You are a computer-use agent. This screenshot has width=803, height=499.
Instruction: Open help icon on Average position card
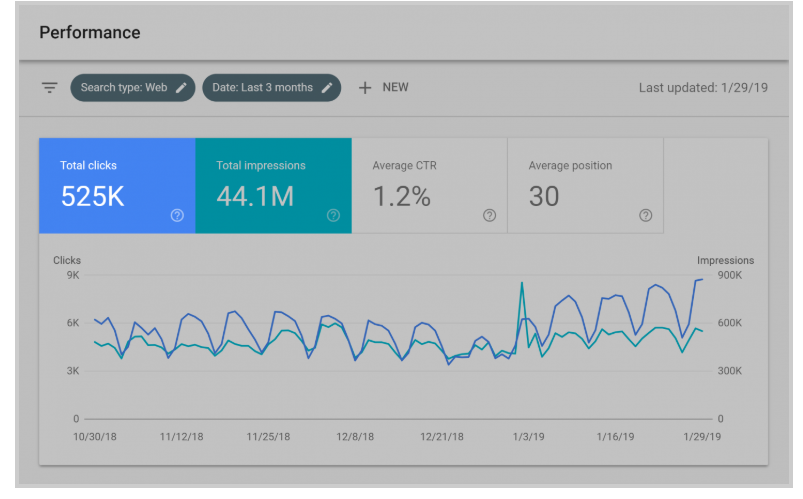tap(646, 215)
